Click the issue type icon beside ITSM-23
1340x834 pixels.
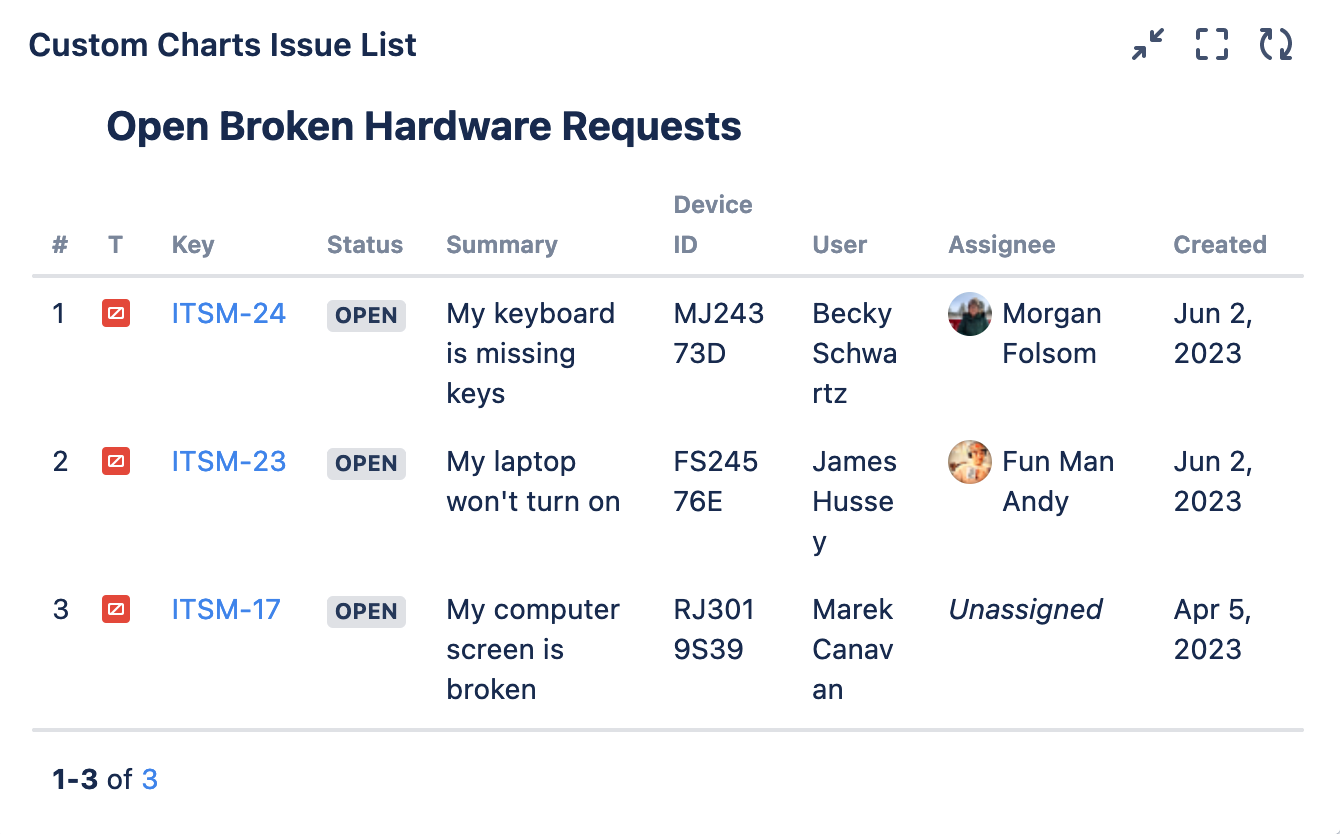pyautogui.click(x=116, y=461)
